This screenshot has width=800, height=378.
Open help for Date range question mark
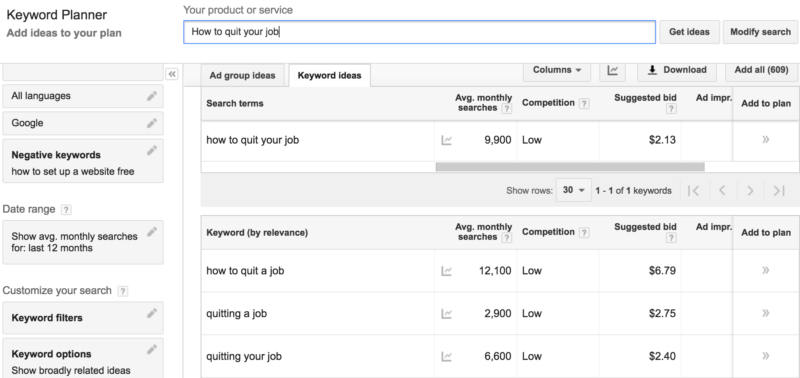pyautogui.click(x=66, y=209)
